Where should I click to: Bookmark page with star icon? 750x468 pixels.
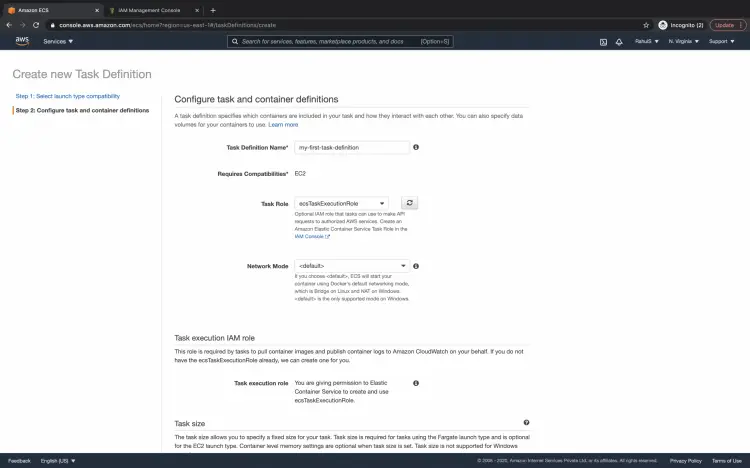[x=646, y=25]
